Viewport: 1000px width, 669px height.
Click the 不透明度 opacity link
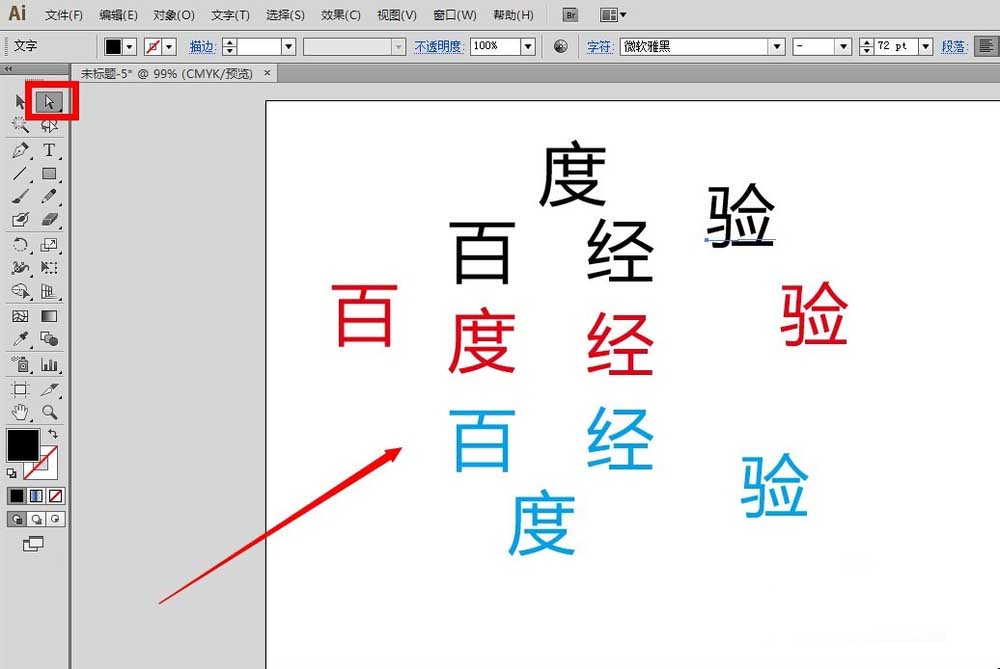pos(438,47)
